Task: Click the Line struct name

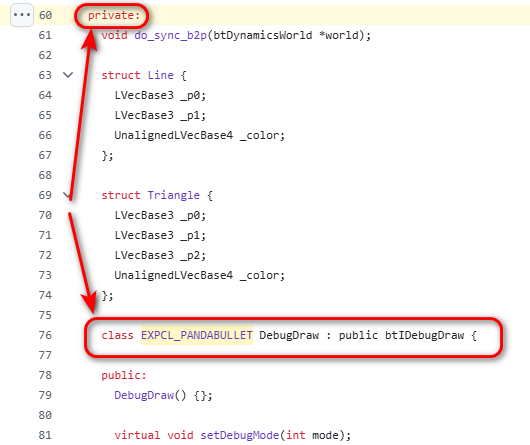Action: (161, 75)
